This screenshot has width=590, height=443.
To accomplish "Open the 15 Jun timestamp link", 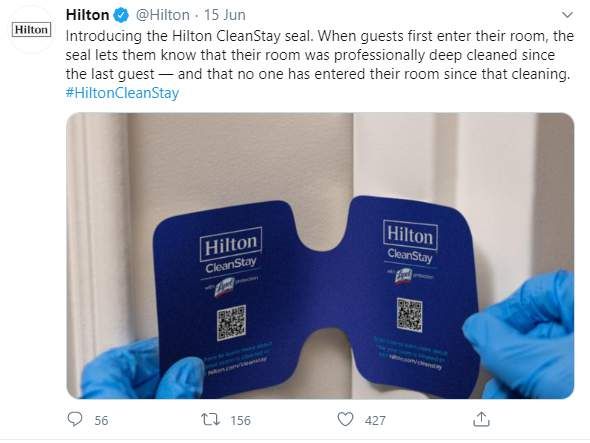I will coord(225,15).
